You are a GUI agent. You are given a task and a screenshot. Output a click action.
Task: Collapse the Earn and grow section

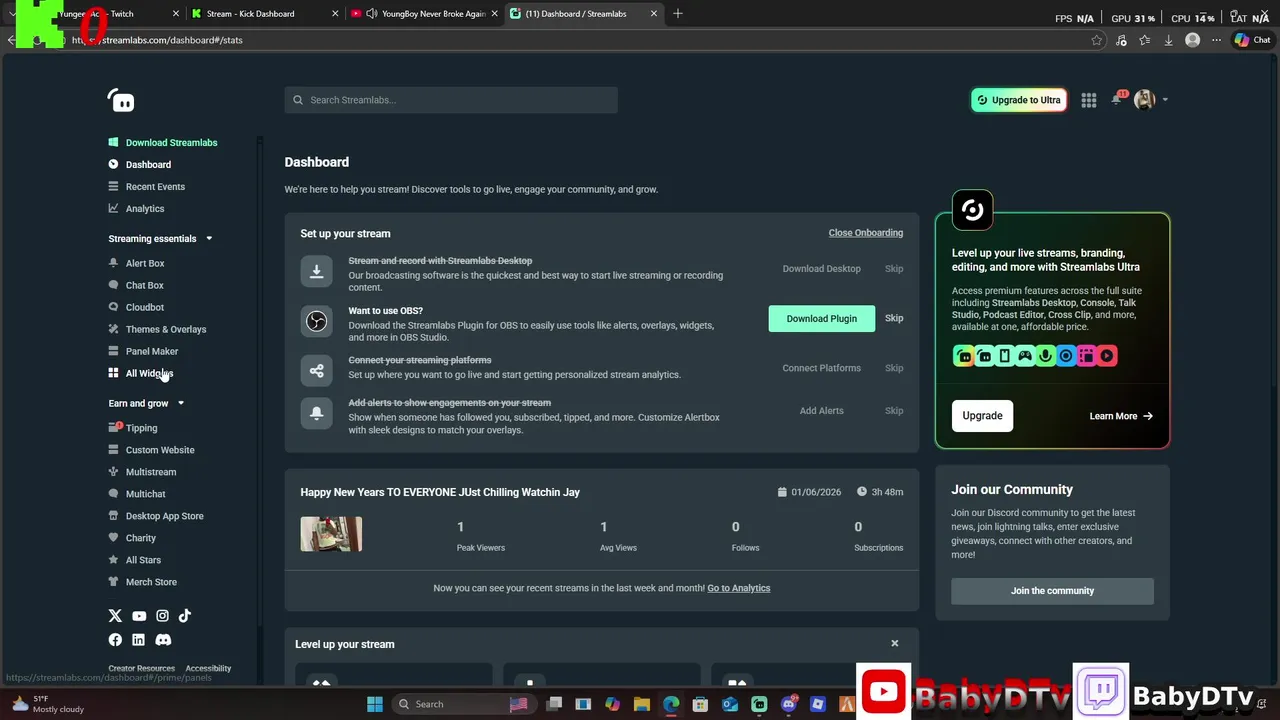pyautogui.click(x=181, y=404)
